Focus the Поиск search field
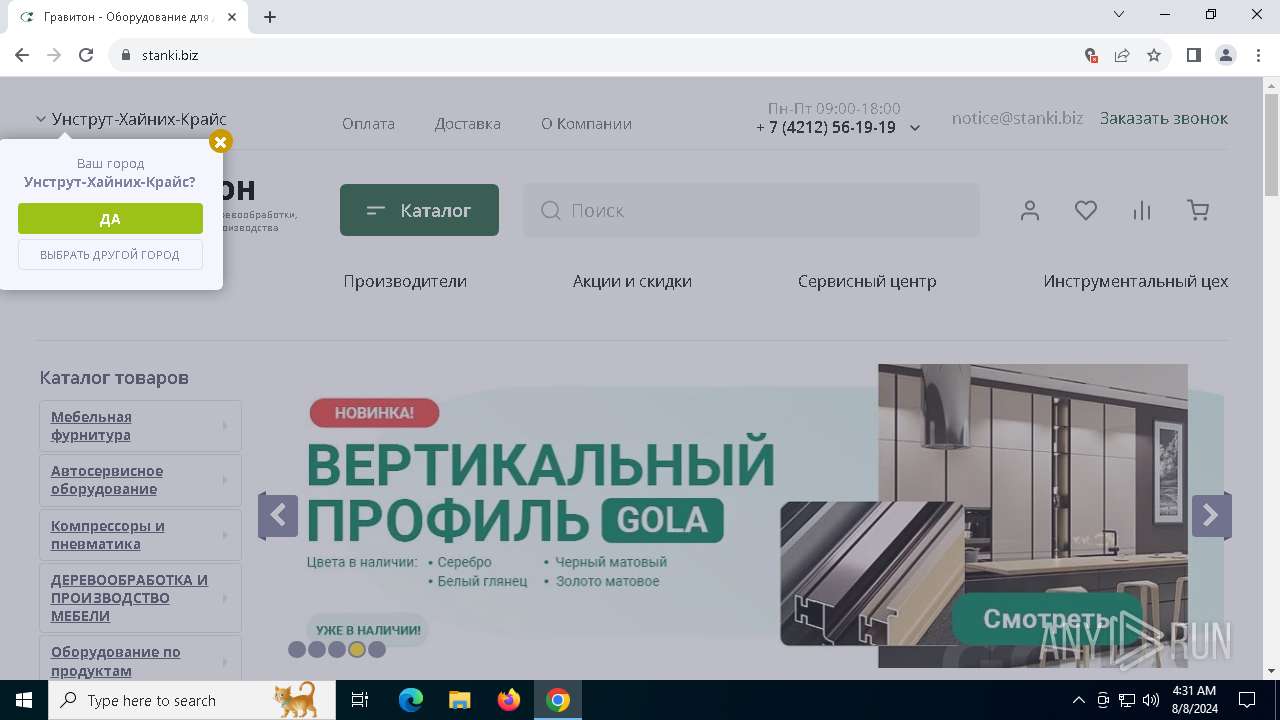Screen dimensions: 1280x720 pos(751,210)
